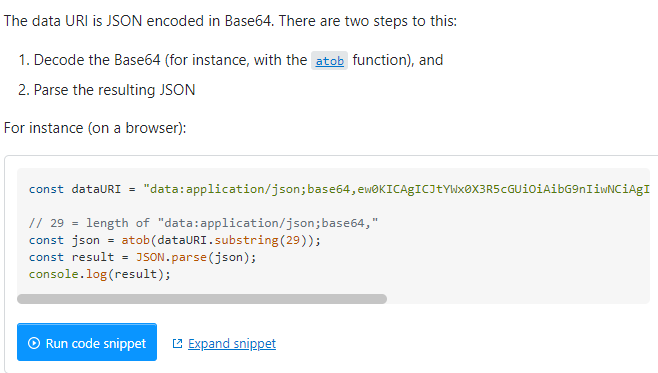Click the list item 'Decode the Base64'
658x373 pixels.
238,60
